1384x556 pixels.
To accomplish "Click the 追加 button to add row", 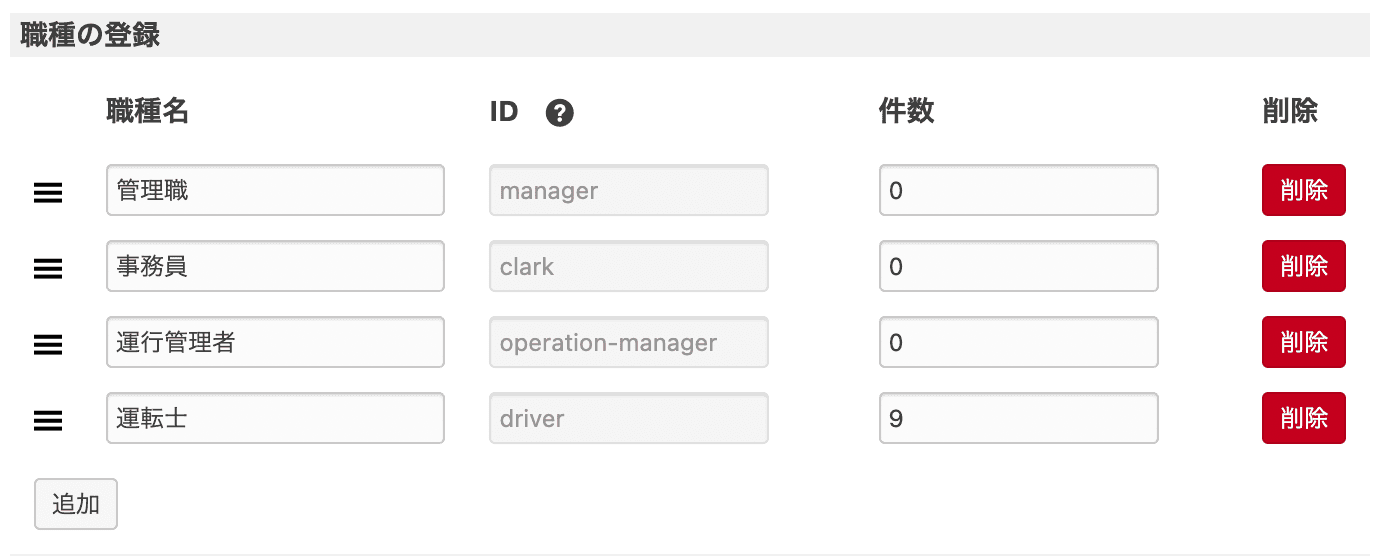I will point(76,504).
